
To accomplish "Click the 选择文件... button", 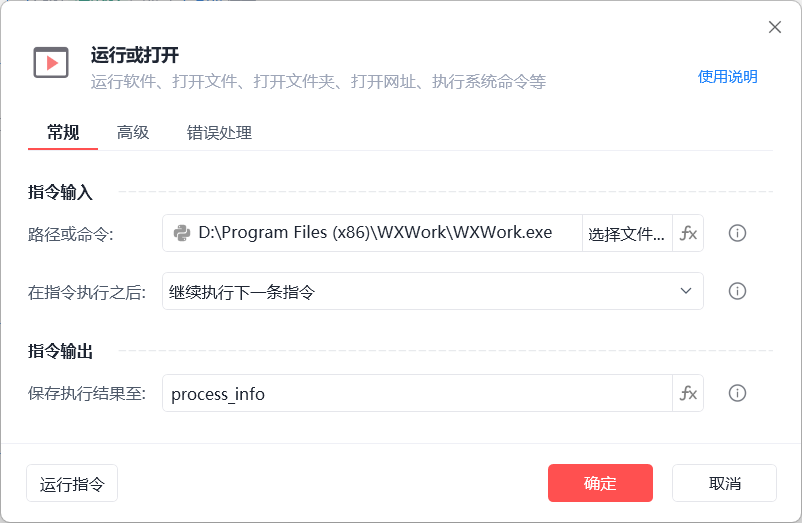I will click(627, 233).
